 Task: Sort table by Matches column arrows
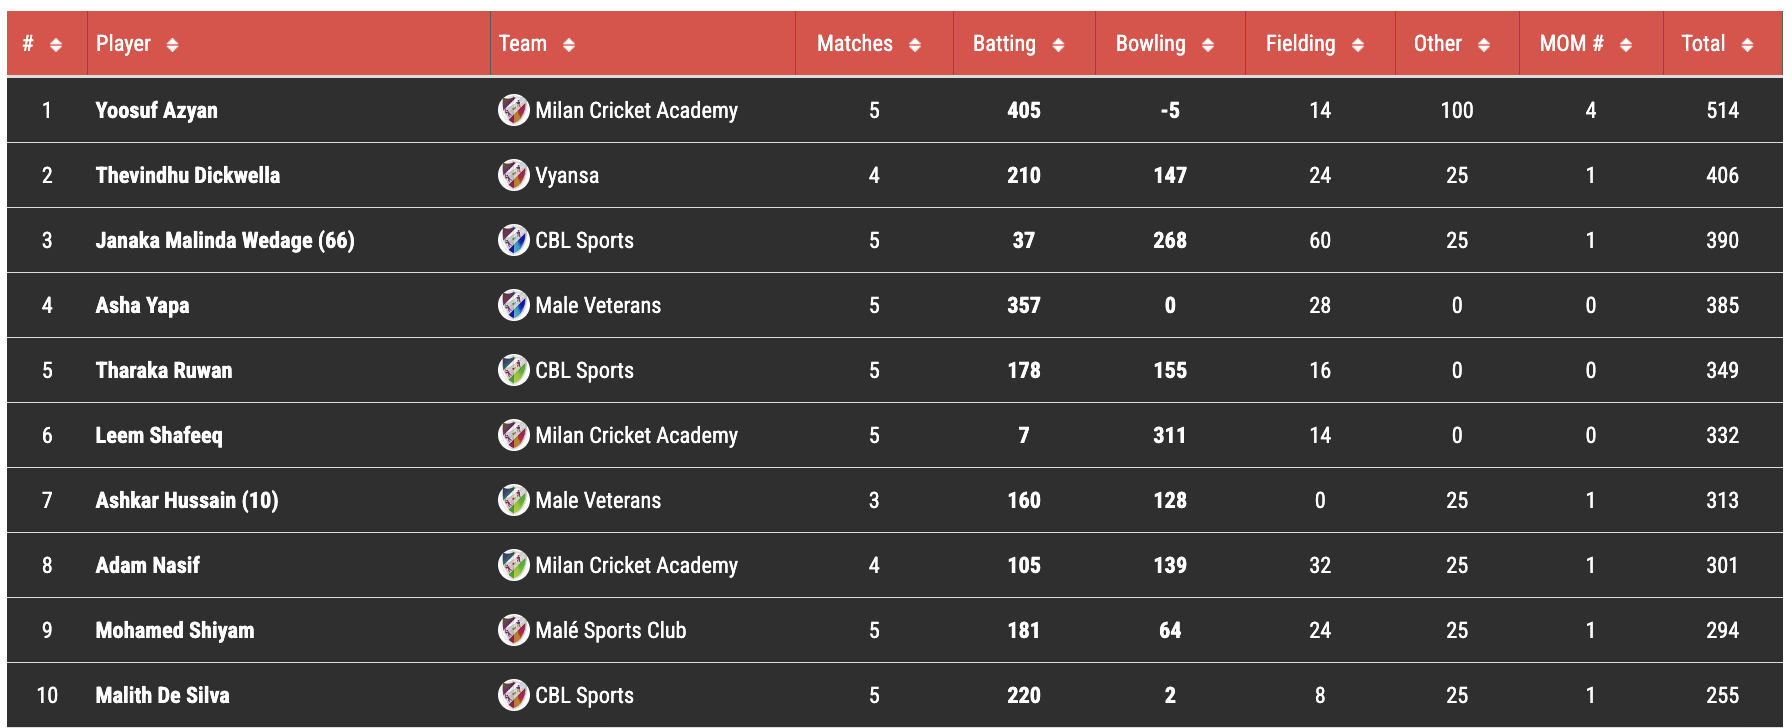(914, 45)
